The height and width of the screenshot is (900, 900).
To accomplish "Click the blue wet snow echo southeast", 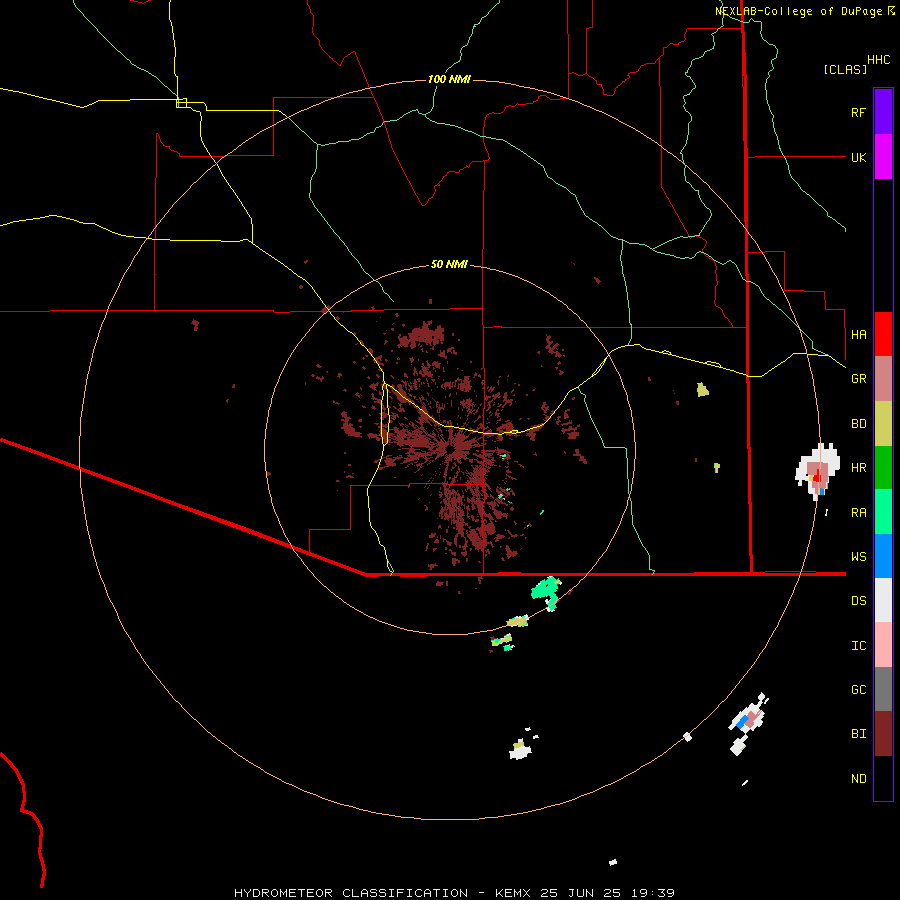I will 743,721.
